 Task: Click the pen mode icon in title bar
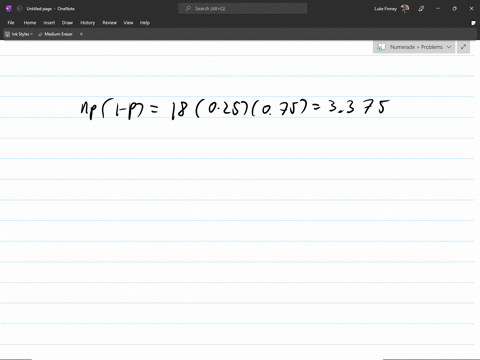click(421, 9)
